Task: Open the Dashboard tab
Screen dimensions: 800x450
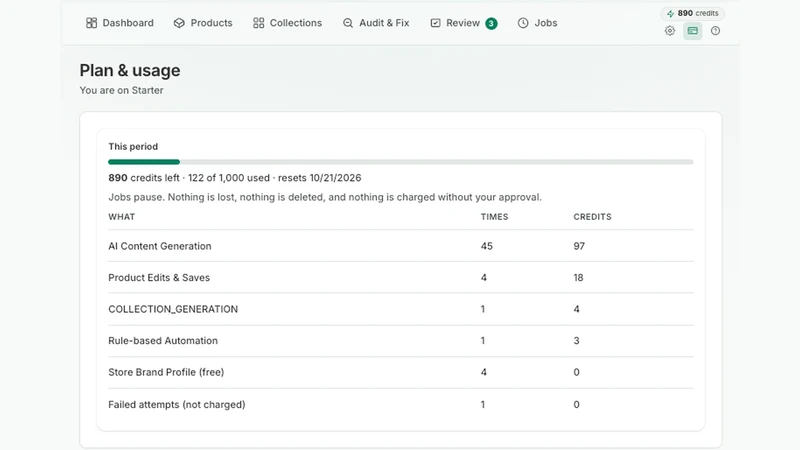Action: [x=120, y=23]
